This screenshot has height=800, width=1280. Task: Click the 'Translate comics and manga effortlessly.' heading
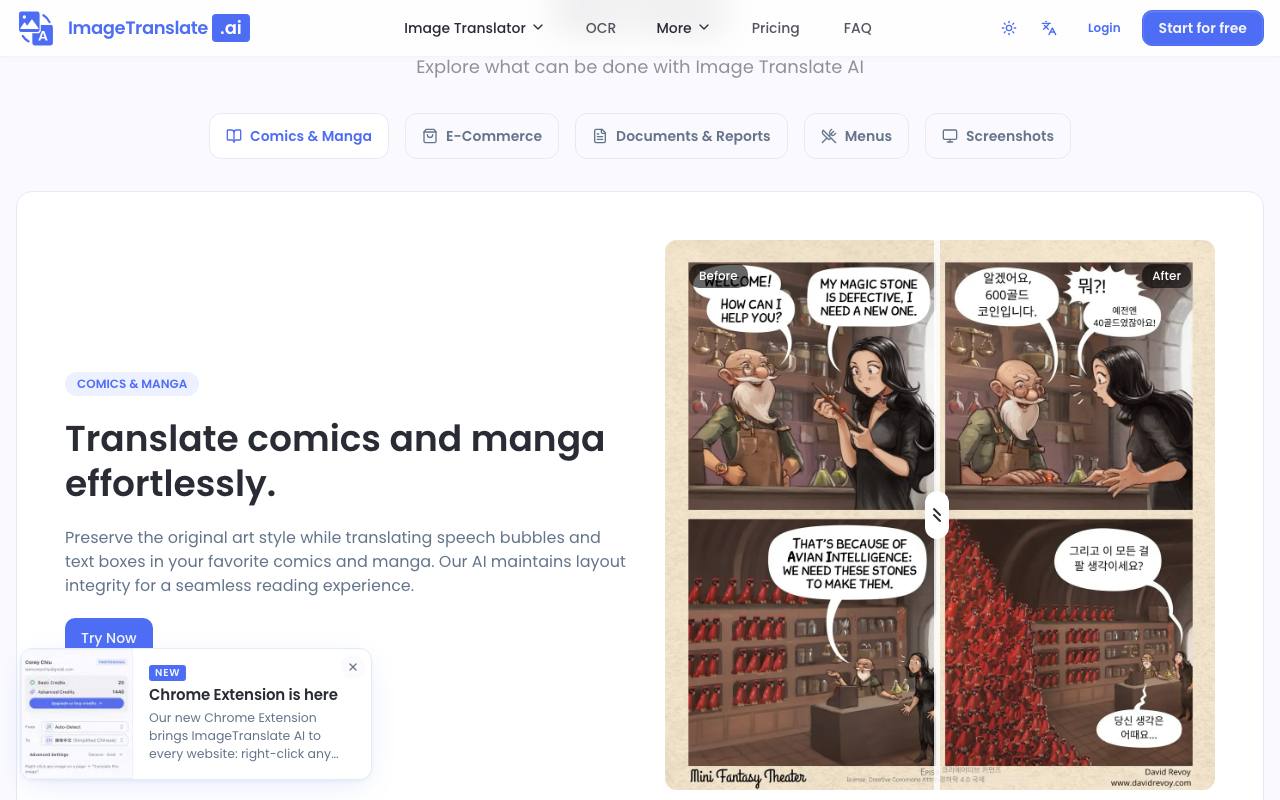coord(335,461)
